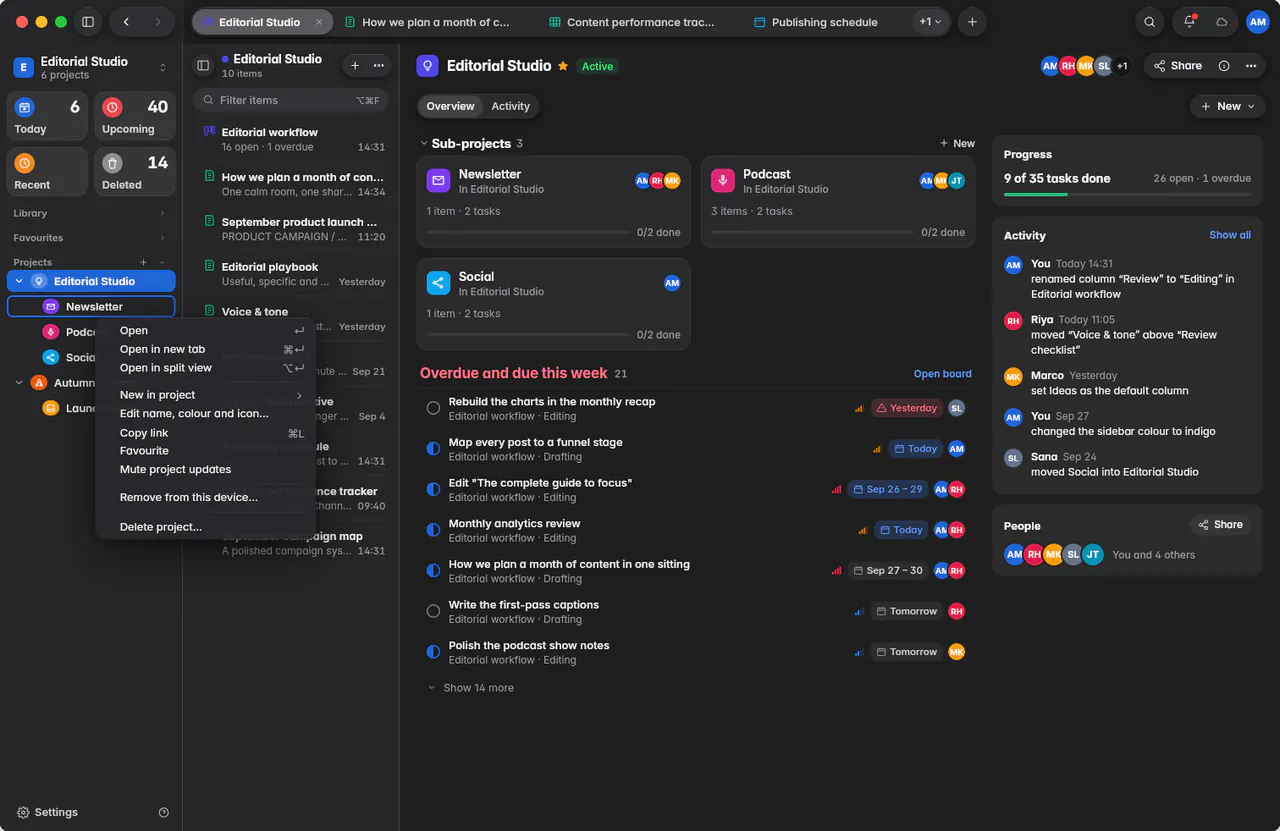Collapse the Editorial Studio tree node
Image resolution: width=1280 pixels, height=831 pixels.
coord(19,281)
